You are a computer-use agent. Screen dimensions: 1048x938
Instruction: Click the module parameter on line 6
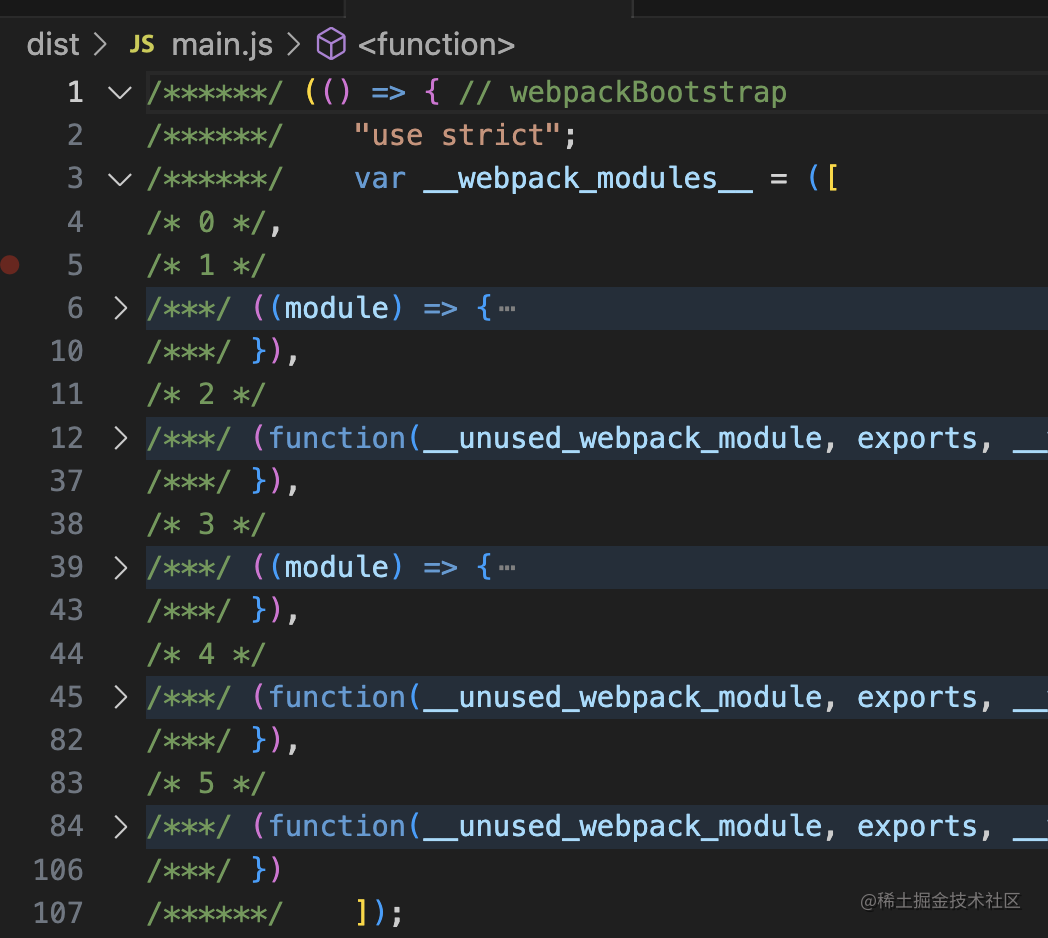(x=337, y=308)
